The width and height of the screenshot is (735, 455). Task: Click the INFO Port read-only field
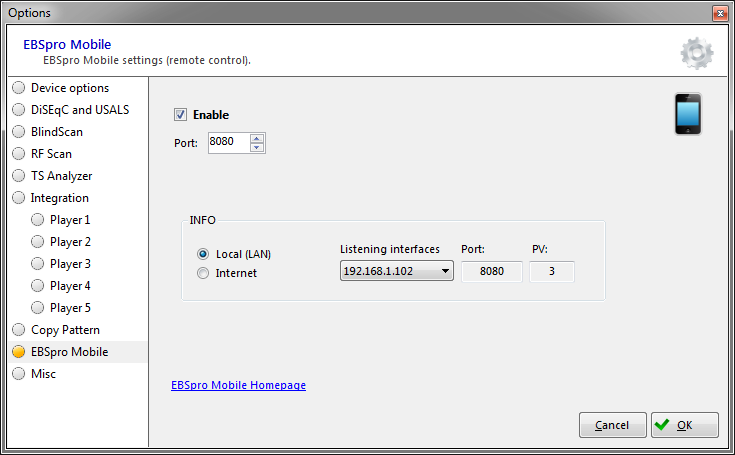492,271
